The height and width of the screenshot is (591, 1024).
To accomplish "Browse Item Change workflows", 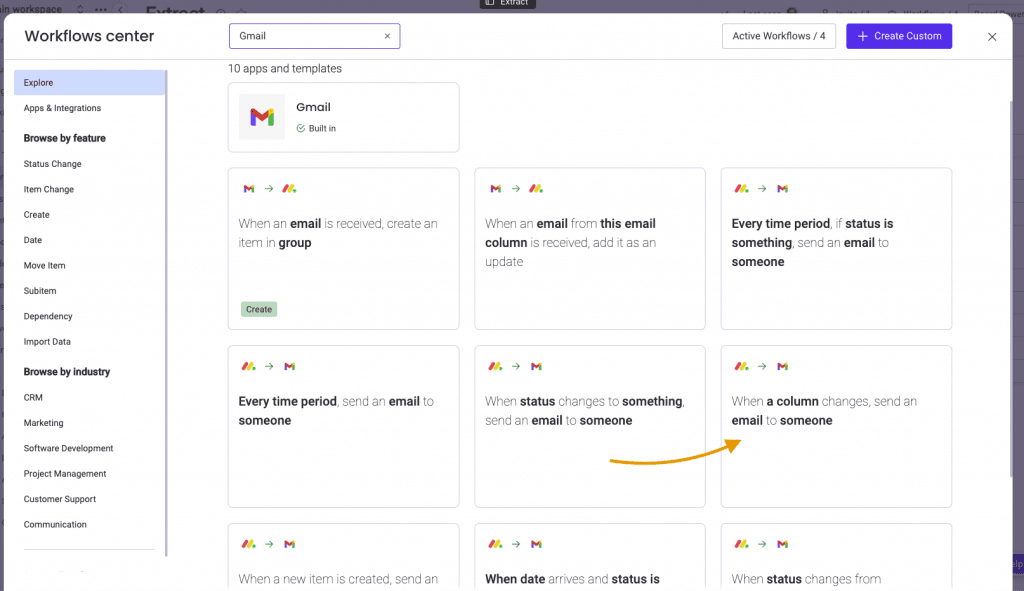I will [x=48, y=189].
